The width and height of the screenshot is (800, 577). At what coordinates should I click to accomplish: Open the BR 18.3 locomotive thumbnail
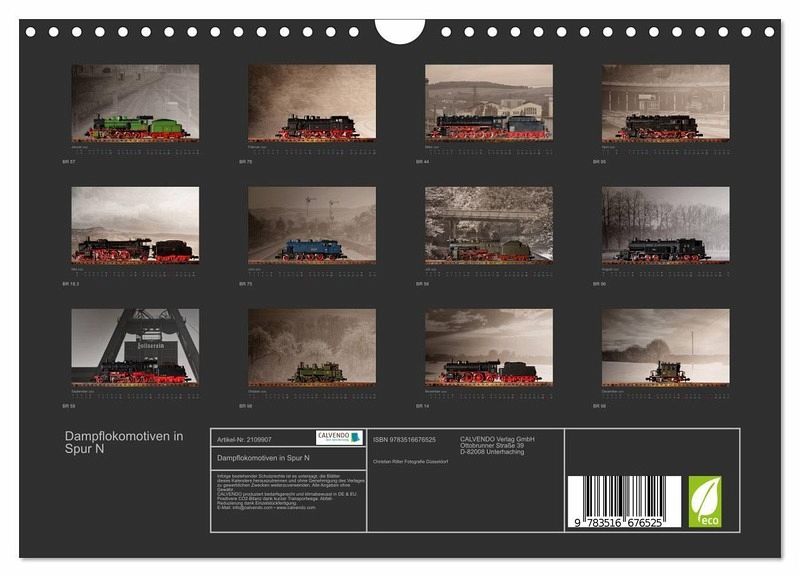pos(135,224)
